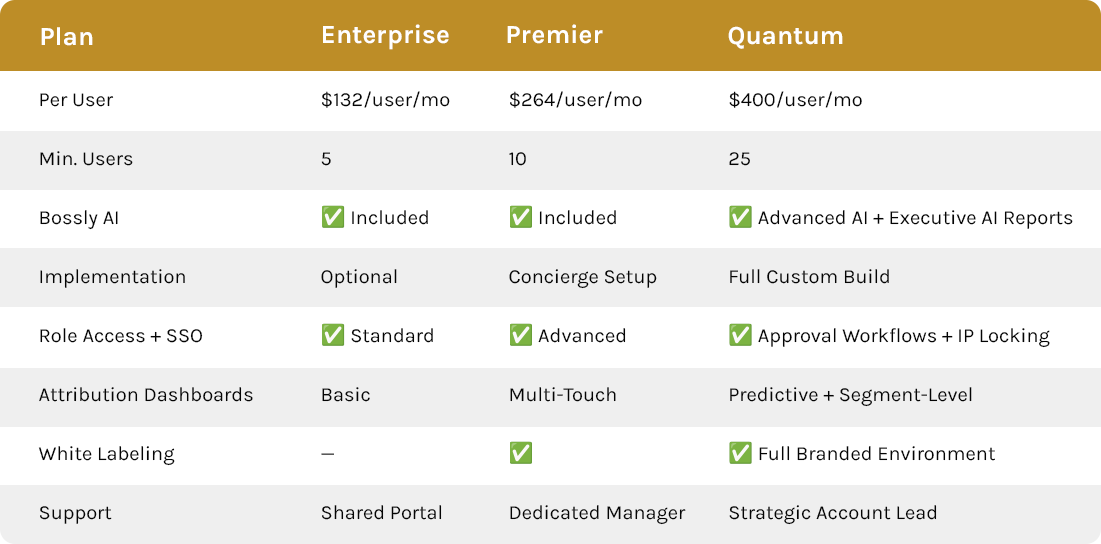Select the Quantum column header
Image resolution: width=1101 pixels, height=544 pixels.
pos(786,35)
